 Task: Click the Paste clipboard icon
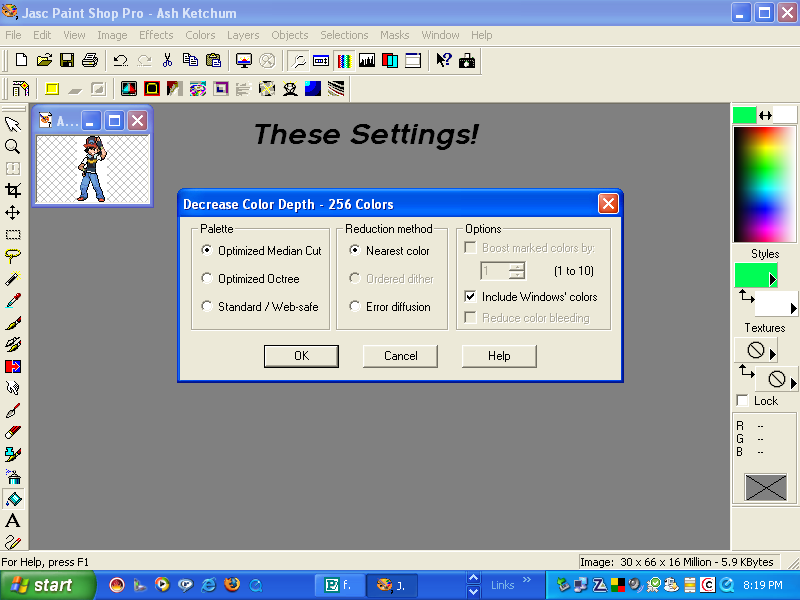213,60
